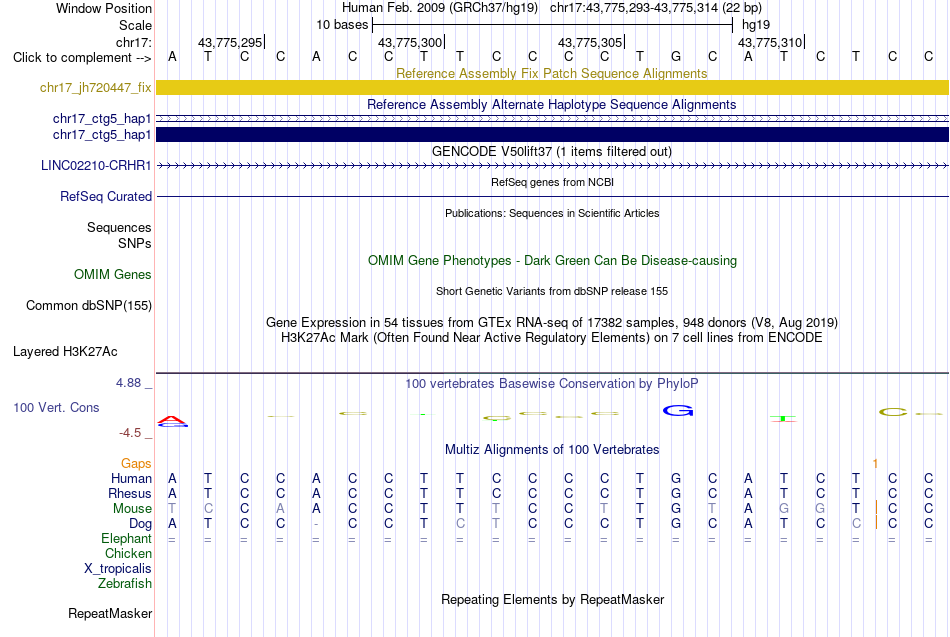Open 'Reference Assembly Alternate Haplotype Sequence Alignments' title
The width and height of the screenshot is (950, 637).
pos(552,104)
